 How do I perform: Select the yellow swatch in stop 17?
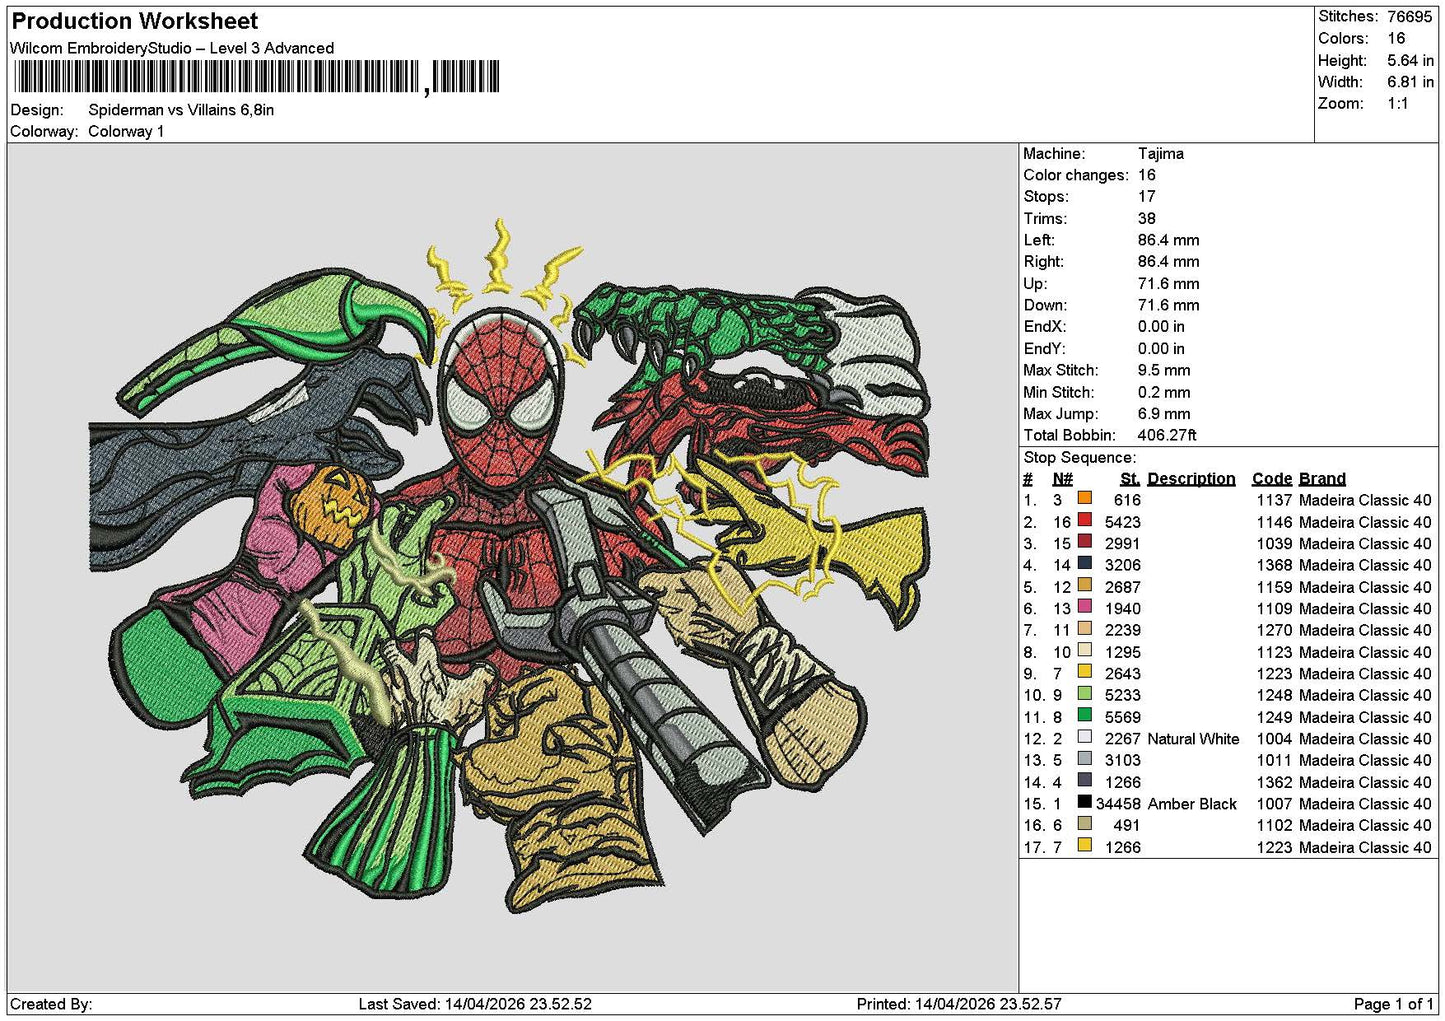[1084, 846]
